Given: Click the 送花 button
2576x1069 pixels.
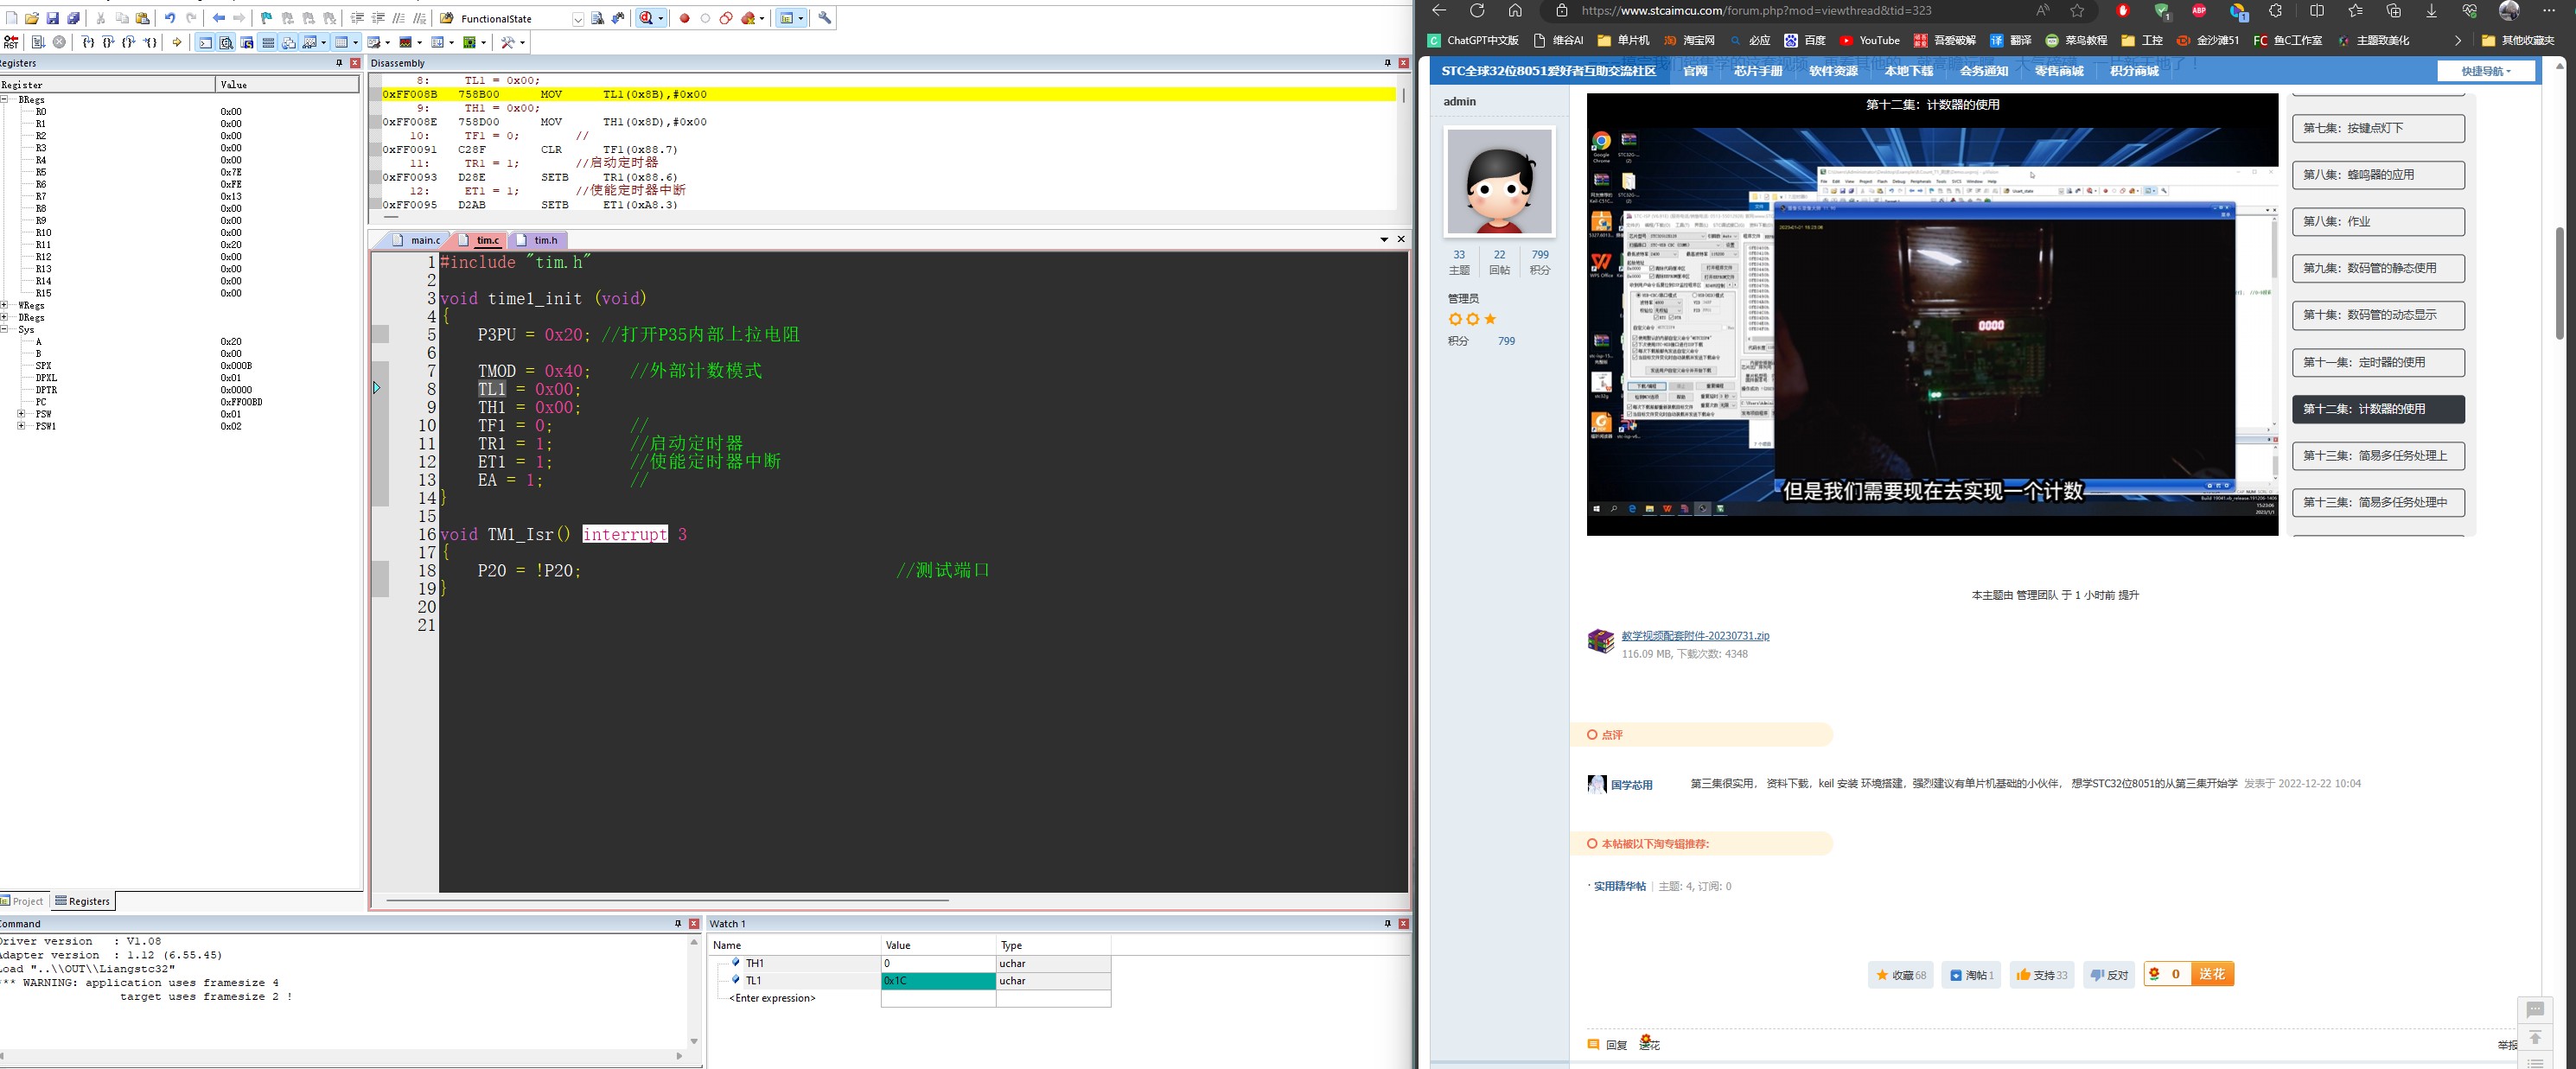Looking at the screenshot, I should tap(2211, 974).
